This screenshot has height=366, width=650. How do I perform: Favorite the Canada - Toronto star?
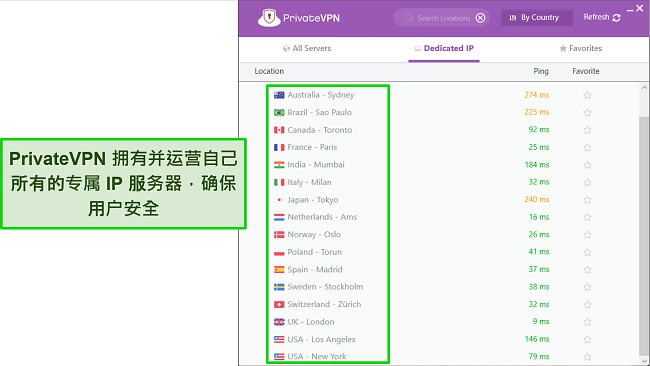587,130
